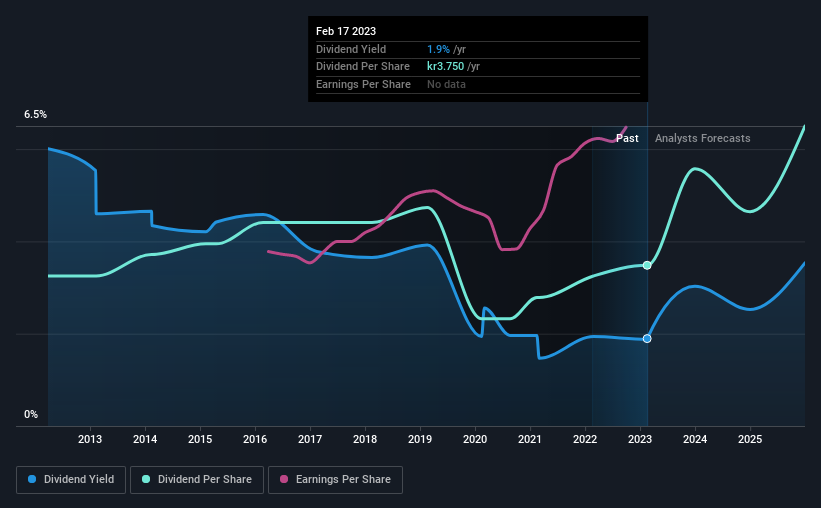Click the 2020 x-axis label
Viewport: 821px width, 508px height.
[475, 439]
